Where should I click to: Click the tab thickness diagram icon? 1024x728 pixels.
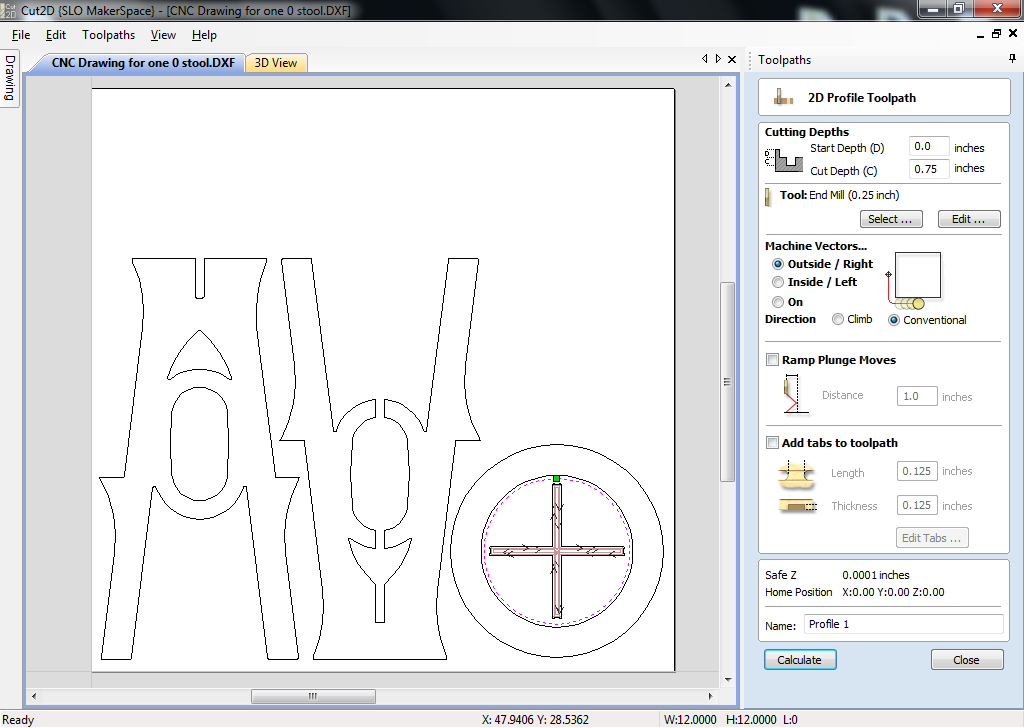pyautogui.click(x=797, y=505)
